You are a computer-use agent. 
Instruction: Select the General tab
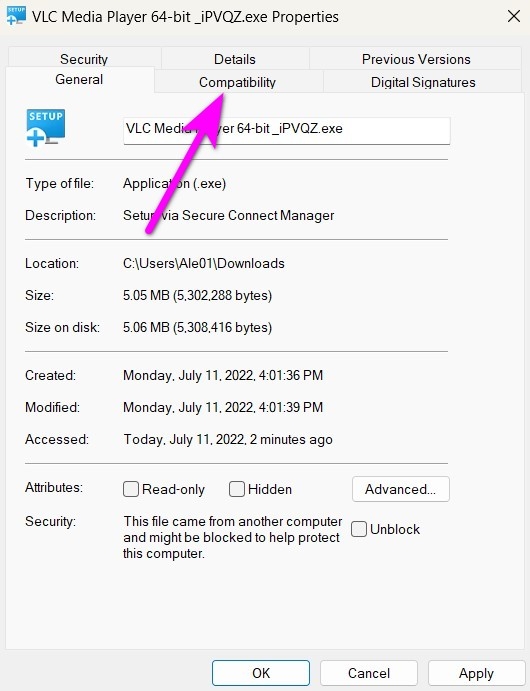(79, 79)
